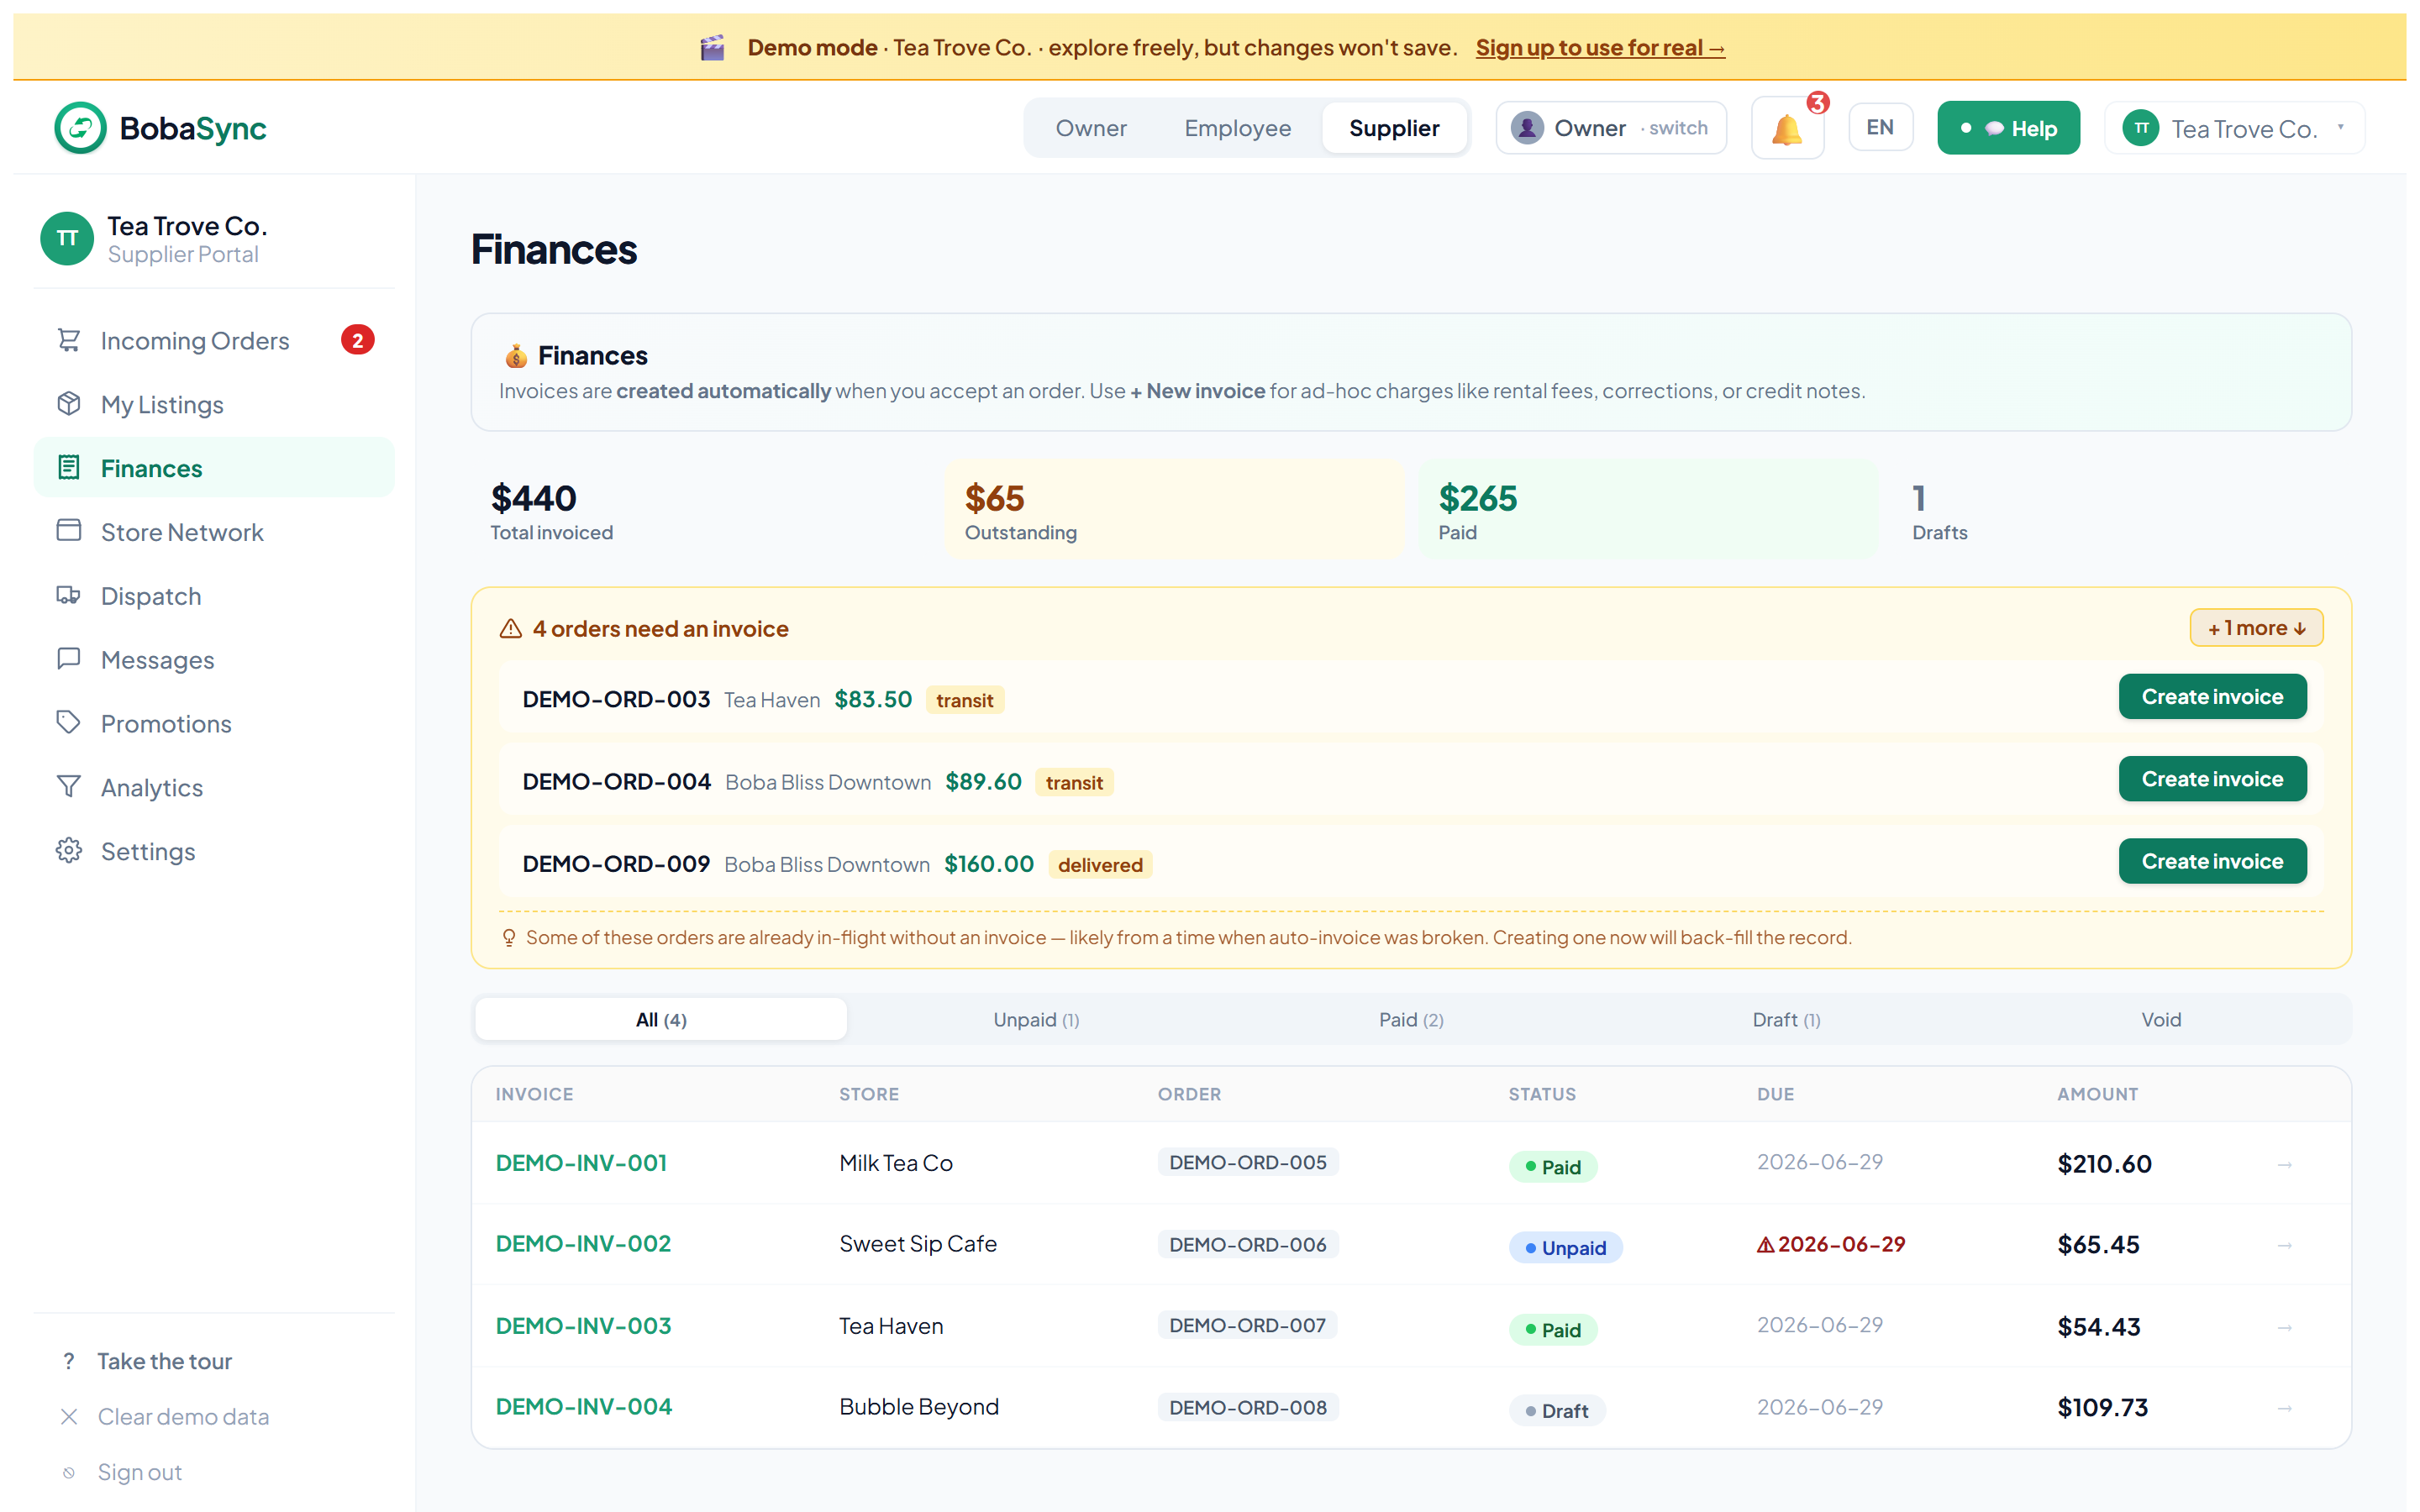The height and width of the screenshot is (1512, 2420).
Task: Click the Finances receipt icon in sidebar
Action: [x=68, y=468]
